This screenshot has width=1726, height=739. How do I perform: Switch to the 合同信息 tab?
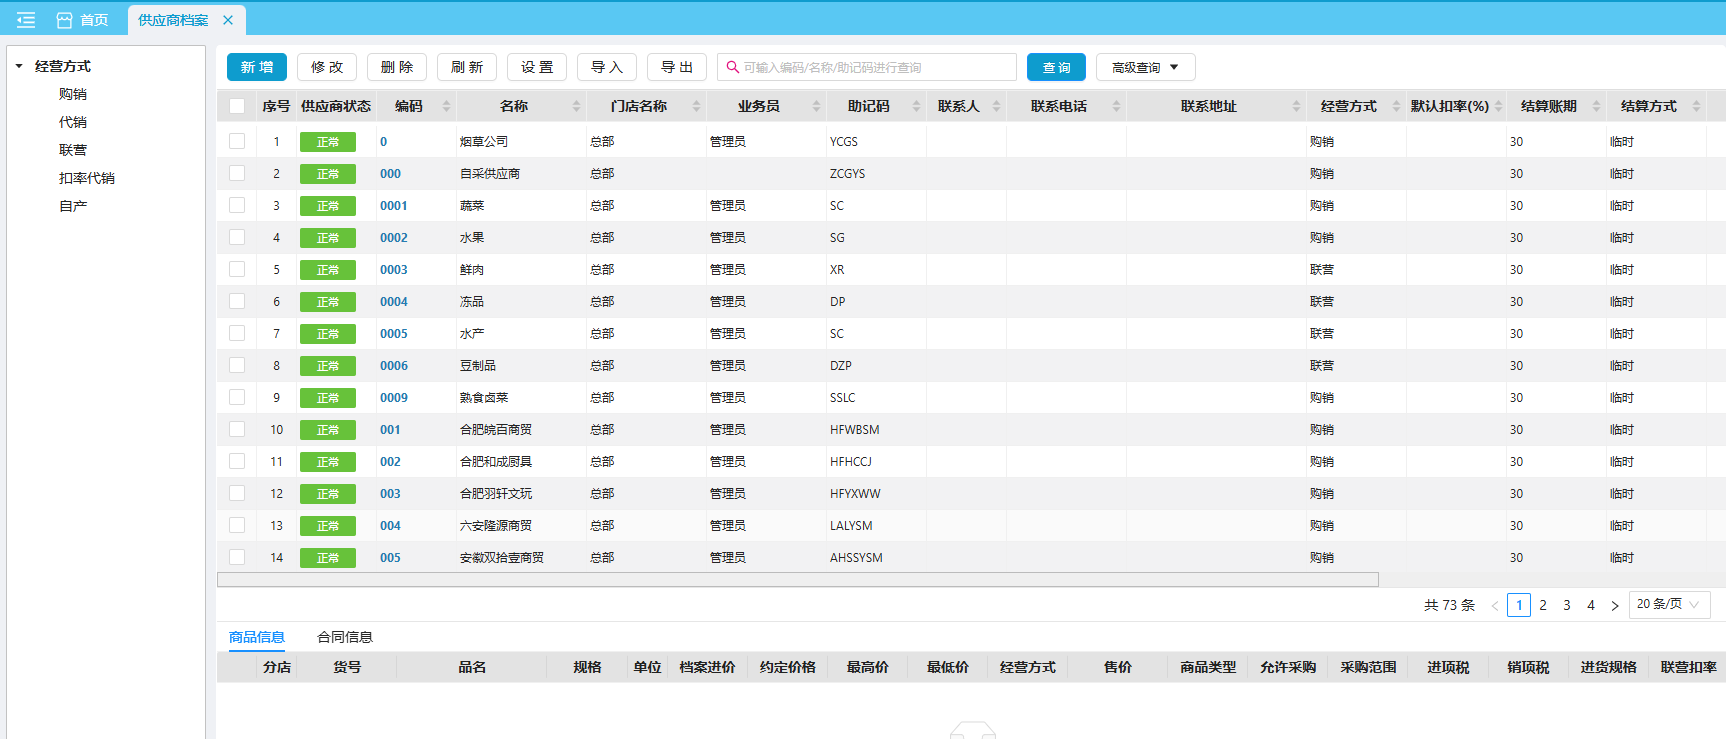[344, 637]
